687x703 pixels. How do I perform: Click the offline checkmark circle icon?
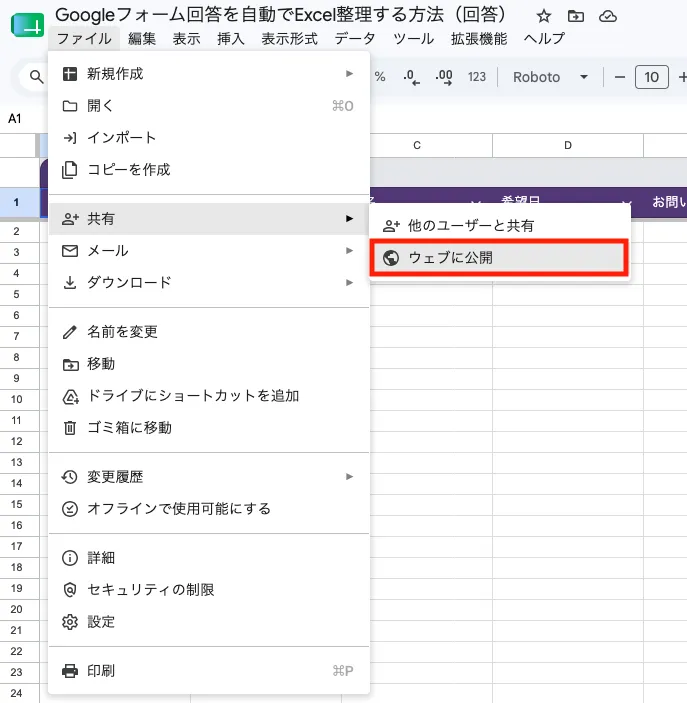coord(70,509)
